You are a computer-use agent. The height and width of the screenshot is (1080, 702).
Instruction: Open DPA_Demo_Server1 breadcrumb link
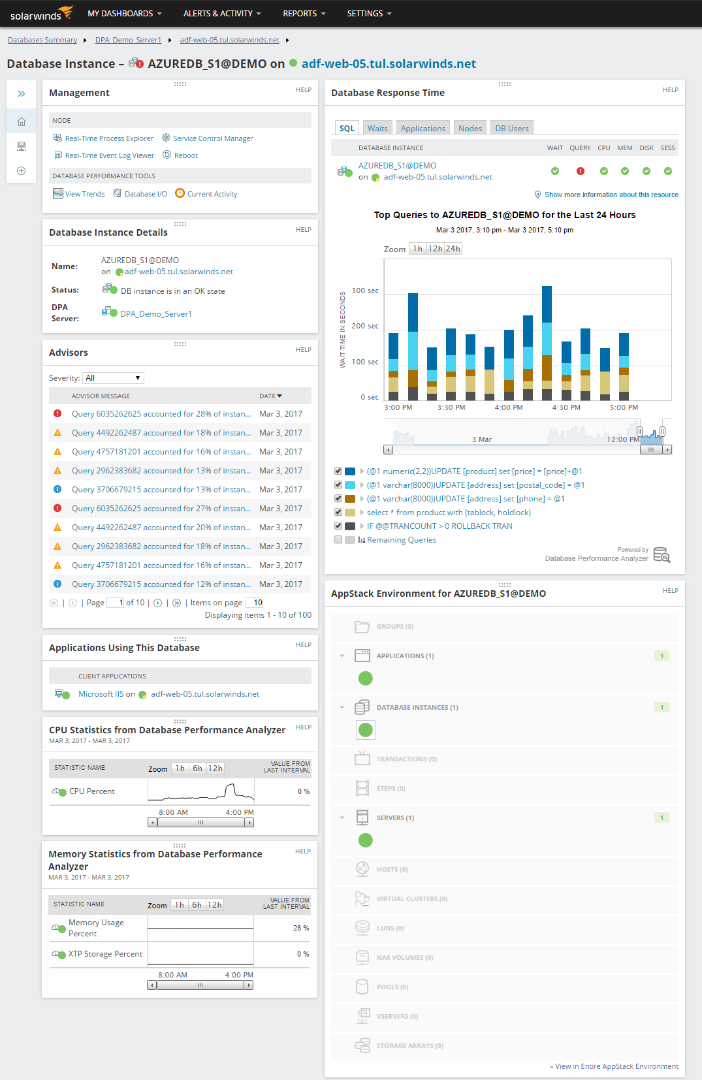(128, 40)
